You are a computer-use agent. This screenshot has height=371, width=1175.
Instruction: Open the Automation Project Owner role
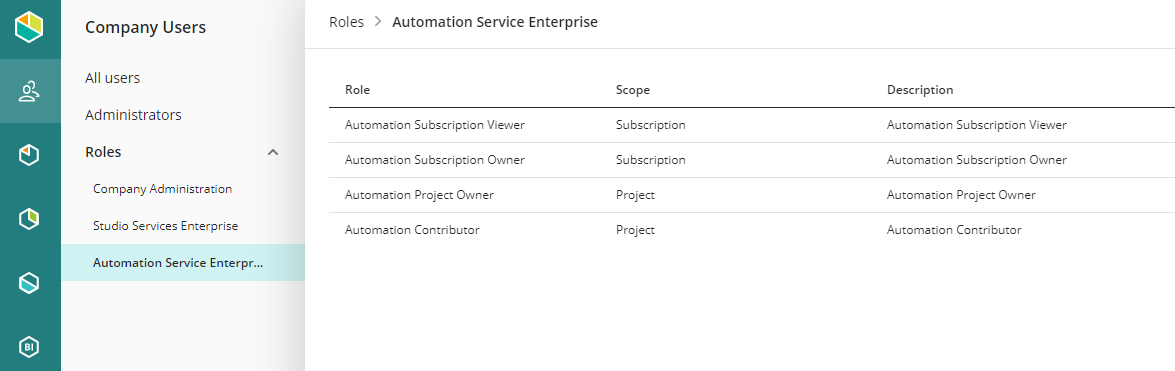coord(419,195)
